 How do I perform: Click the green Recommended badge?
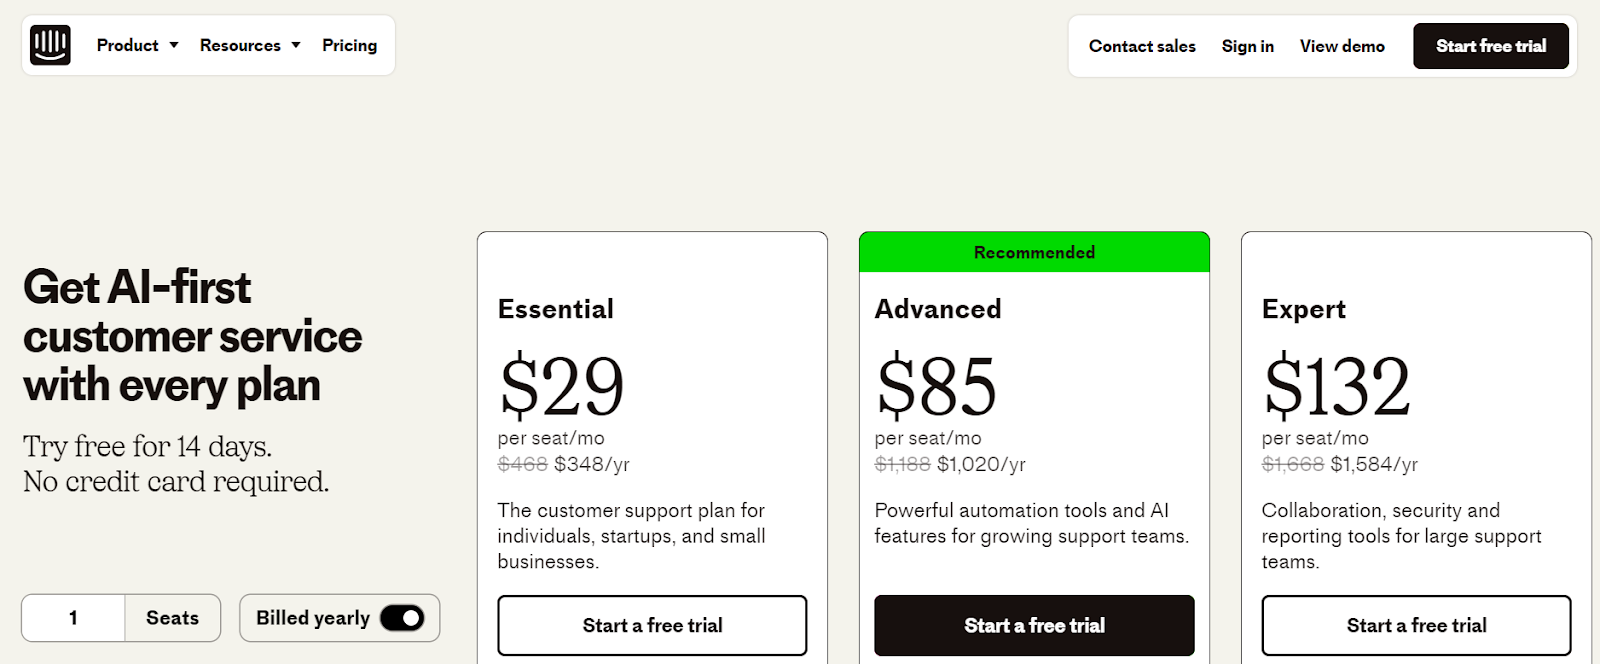[1034, 252]
